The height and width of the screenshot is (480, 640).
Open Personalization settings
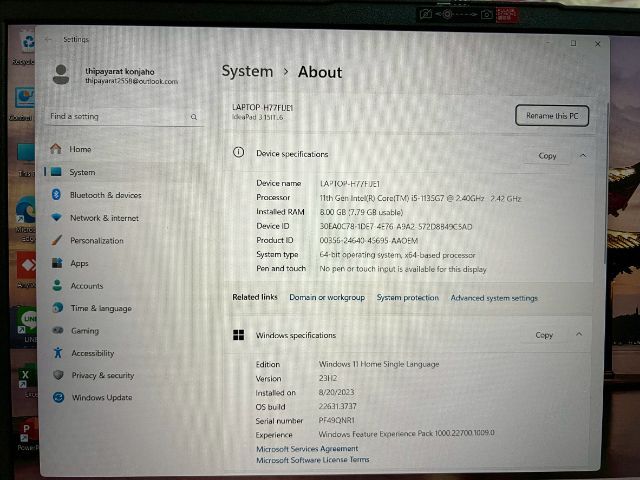coord(97,241)
